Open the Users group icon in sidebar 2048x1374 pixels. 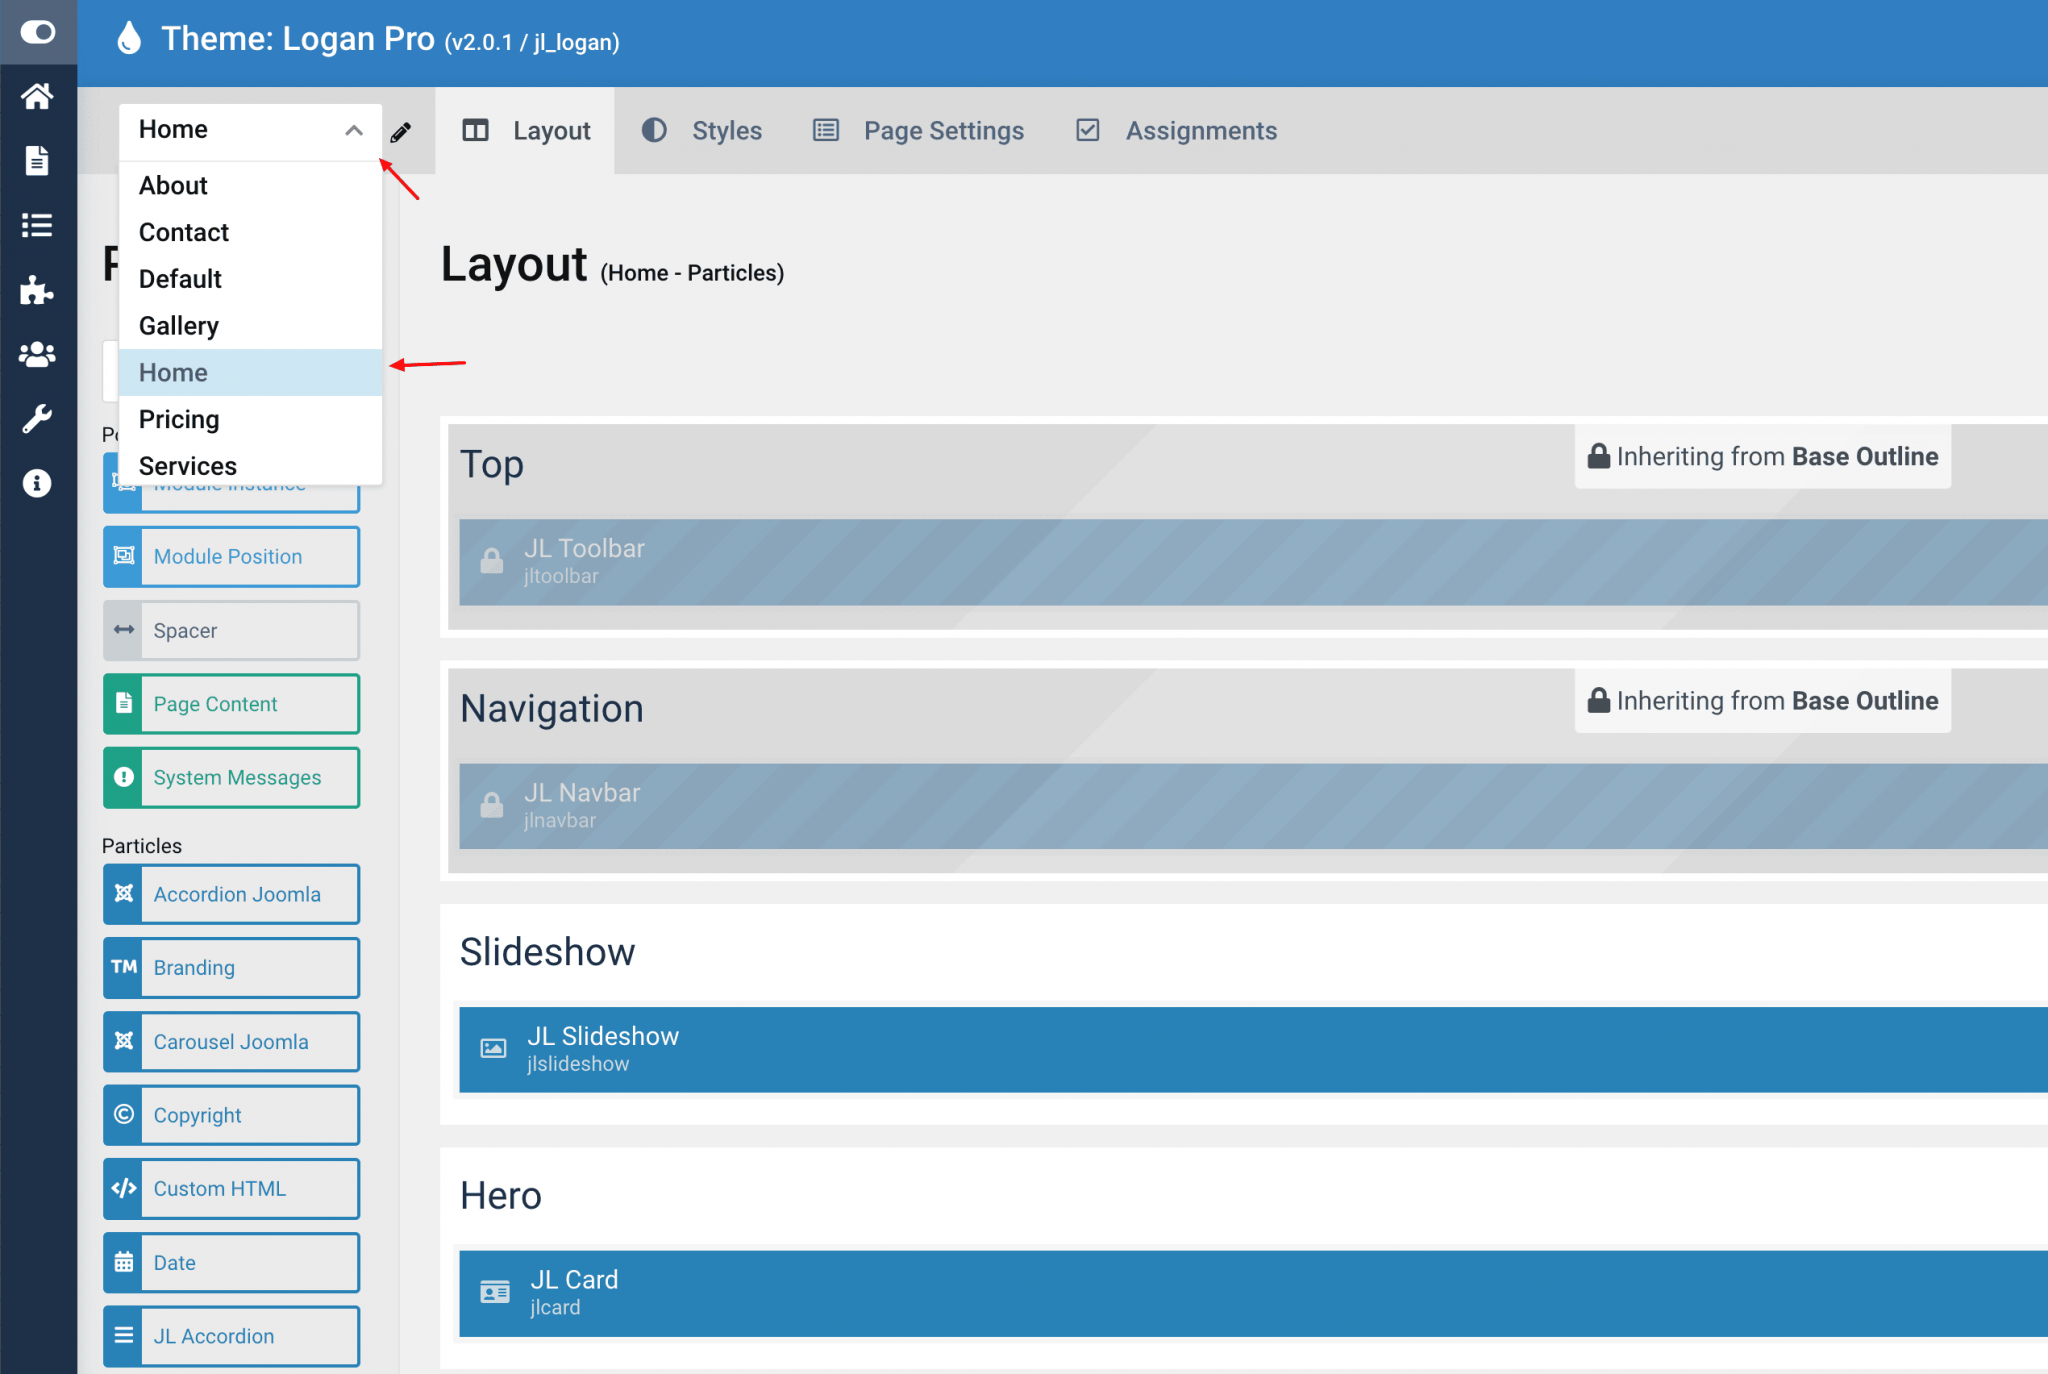[x=37, y=354]
